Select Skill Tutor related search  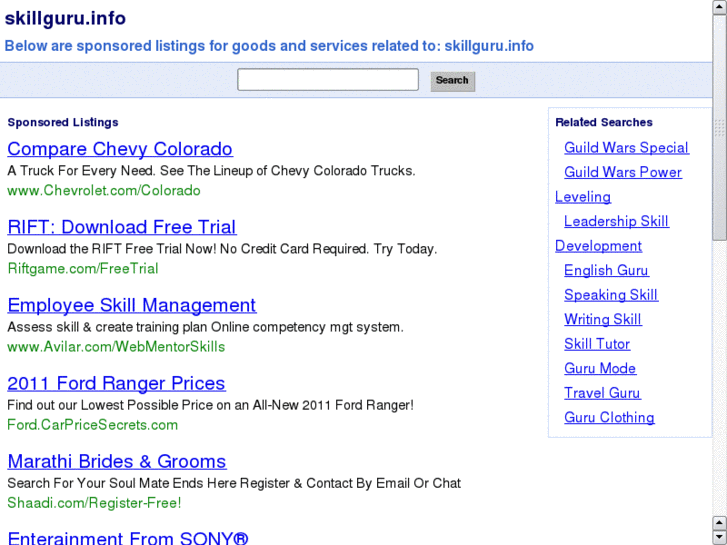(x=597, y=344)
